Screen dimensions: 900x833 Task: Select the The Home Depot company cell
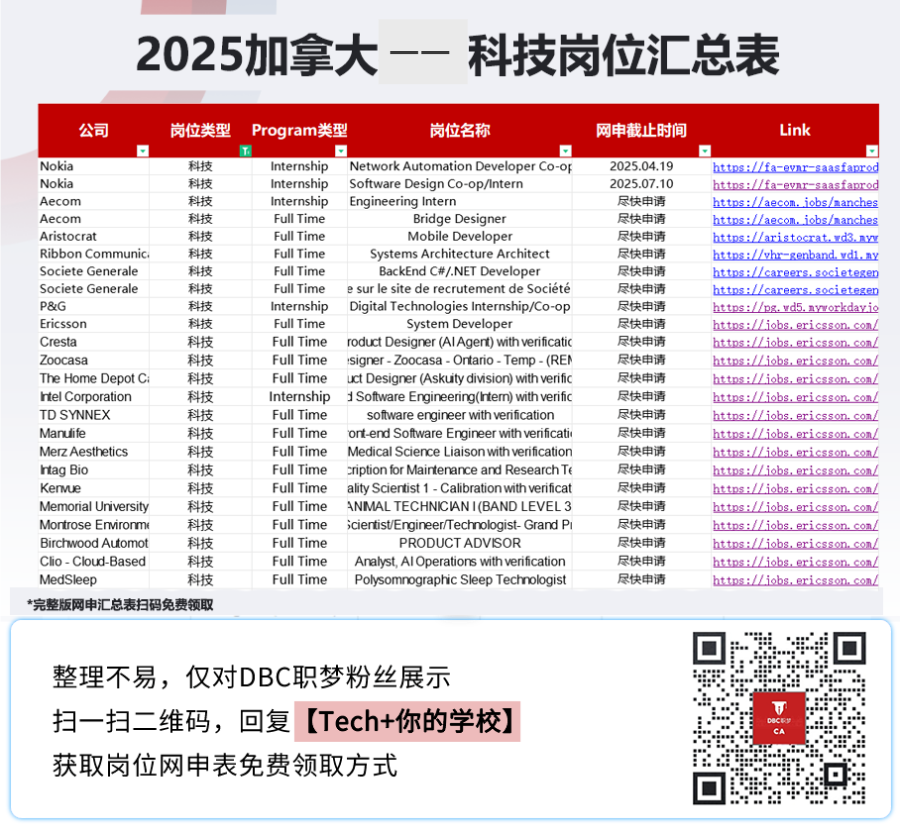(x=94, y=378)
